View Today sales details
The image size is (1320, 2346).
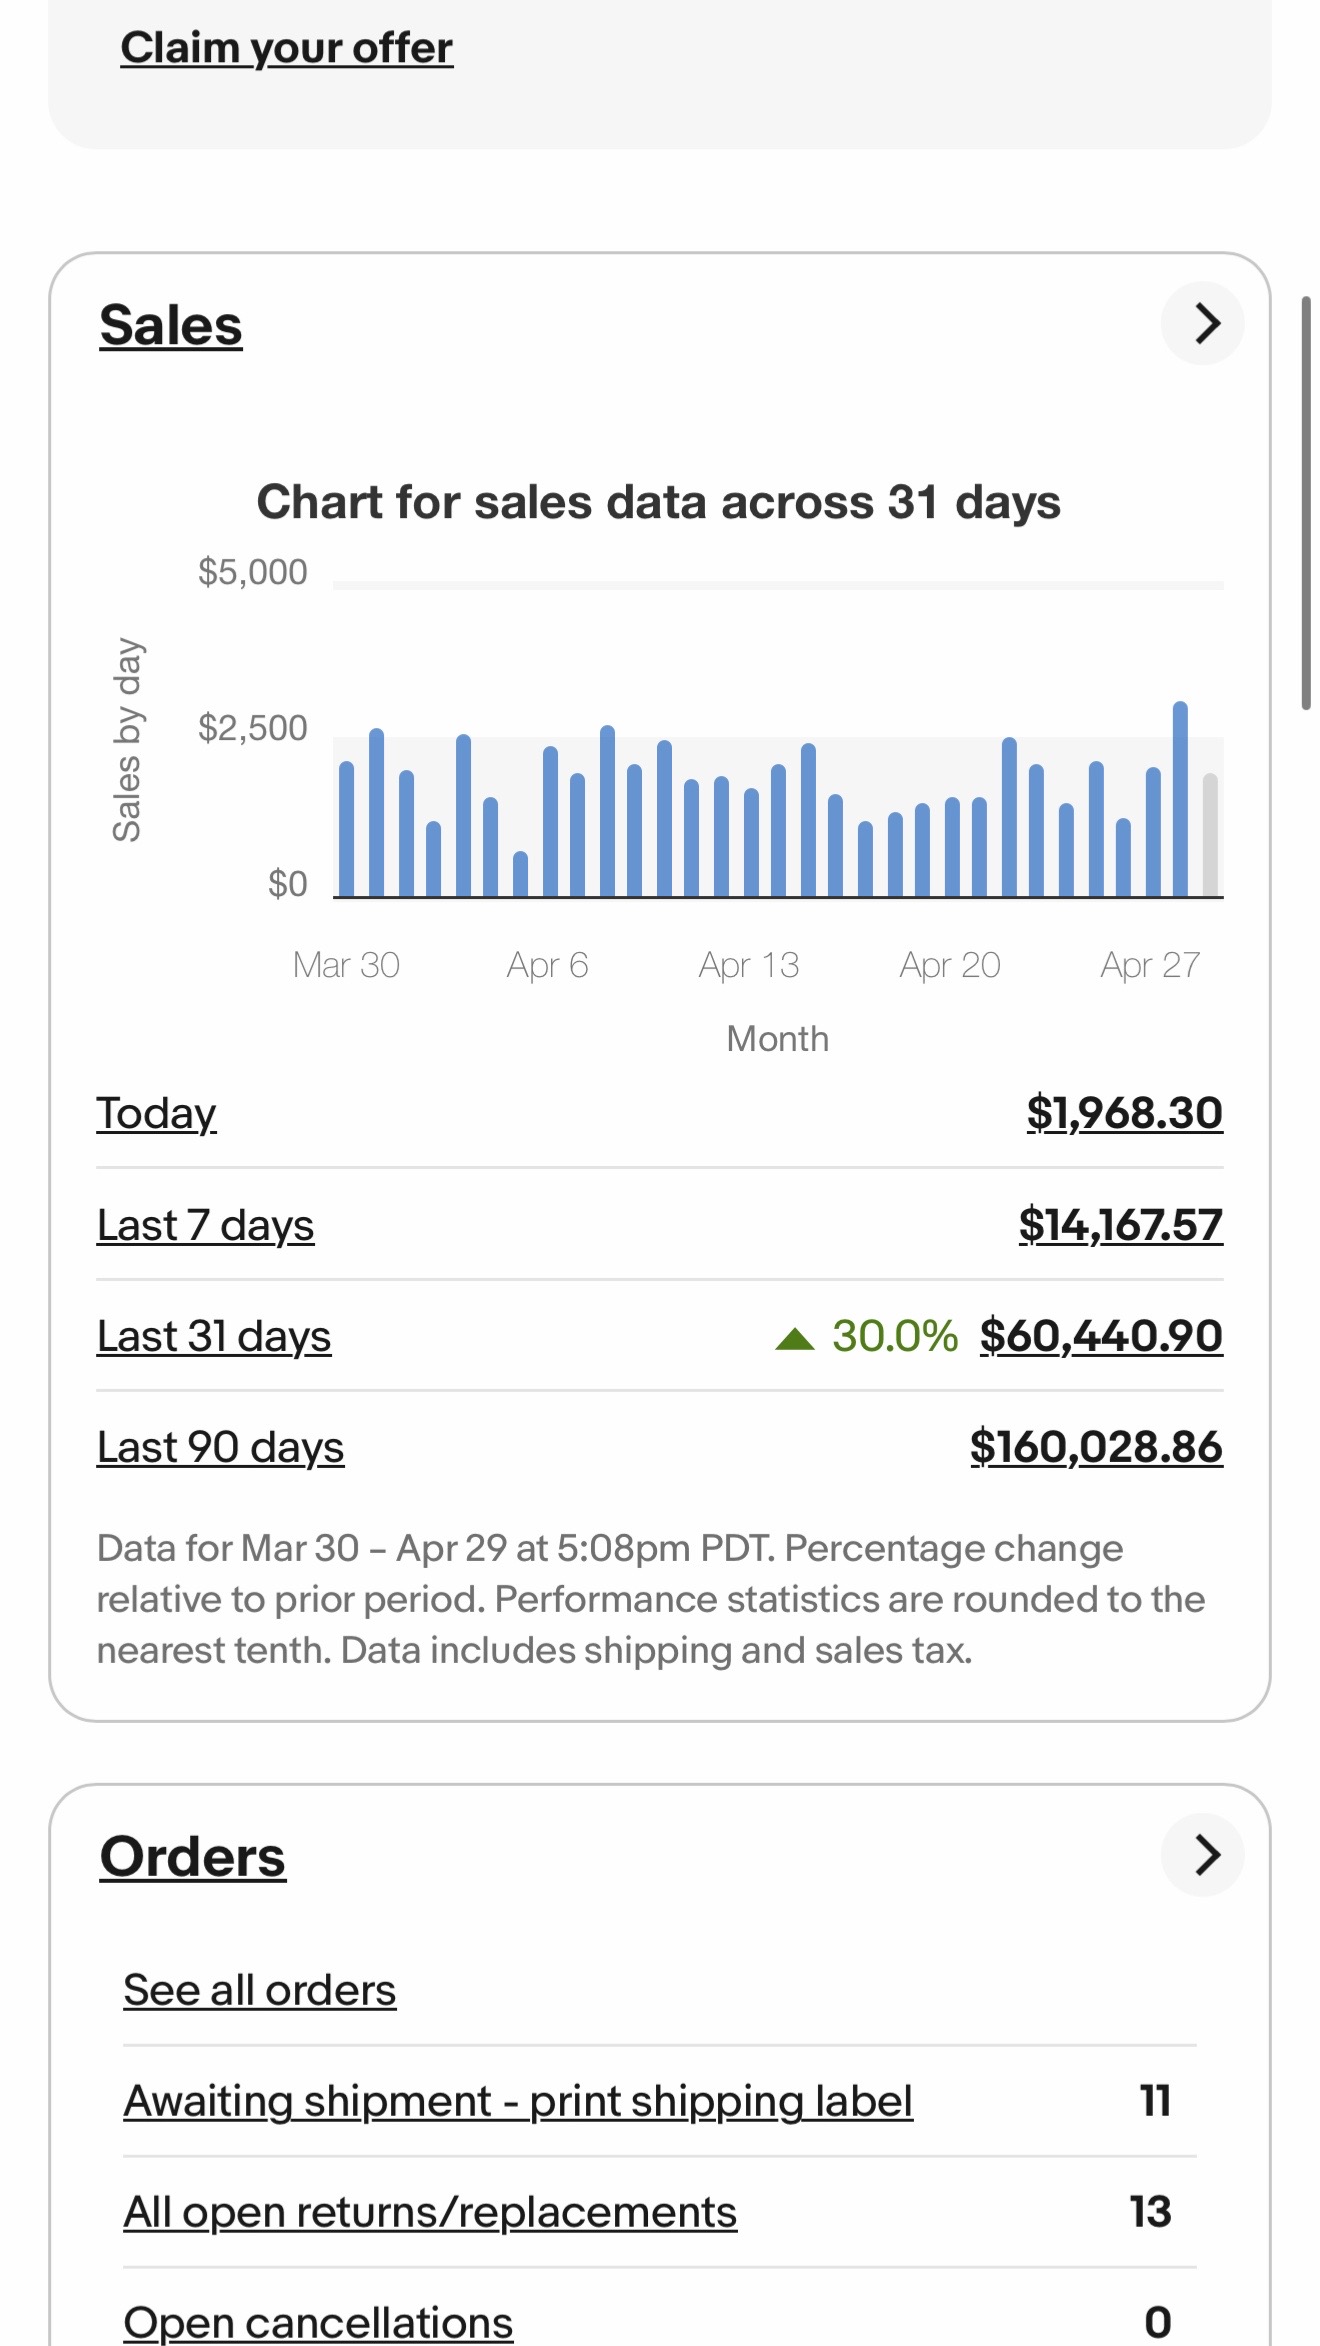156,1114
